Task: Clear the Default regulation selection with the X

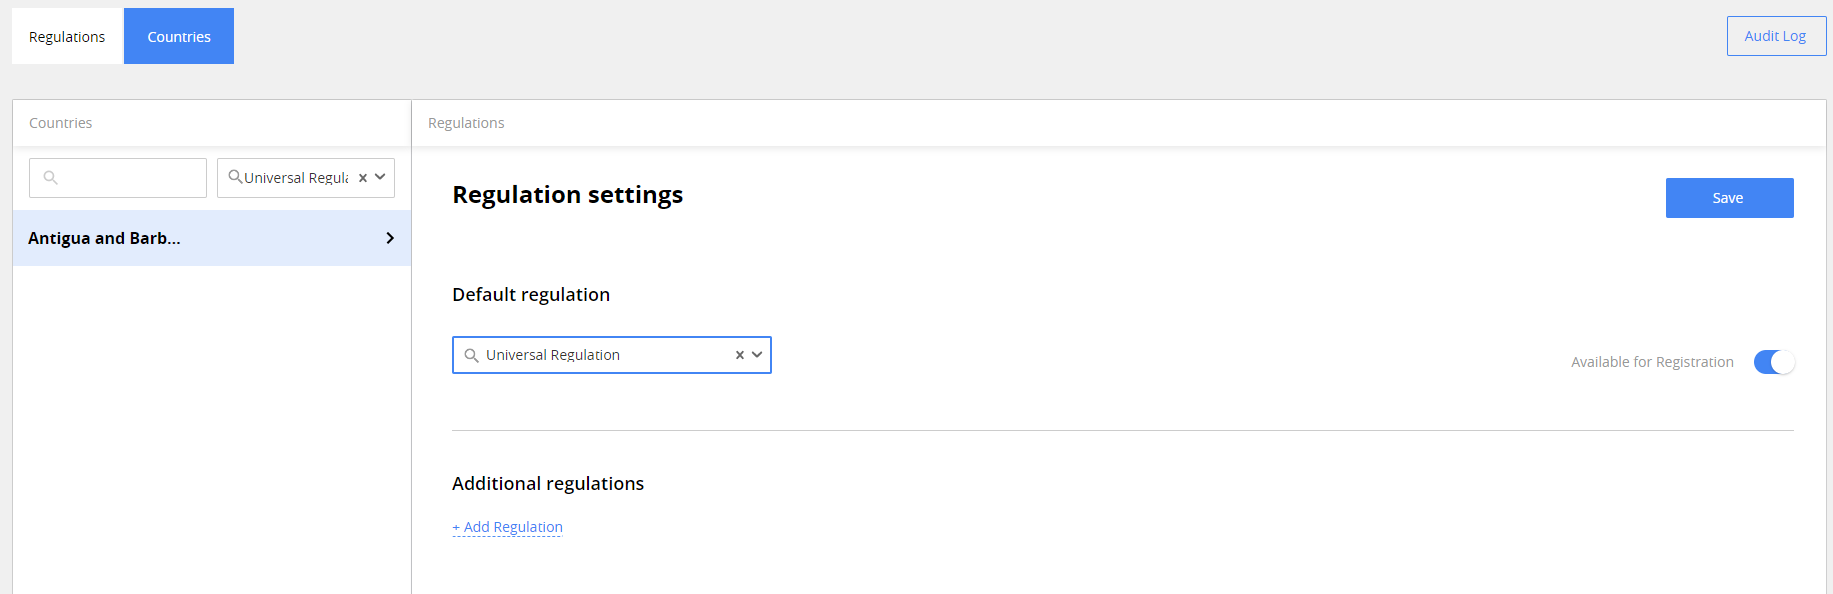Action: click(x=740, y=355)
